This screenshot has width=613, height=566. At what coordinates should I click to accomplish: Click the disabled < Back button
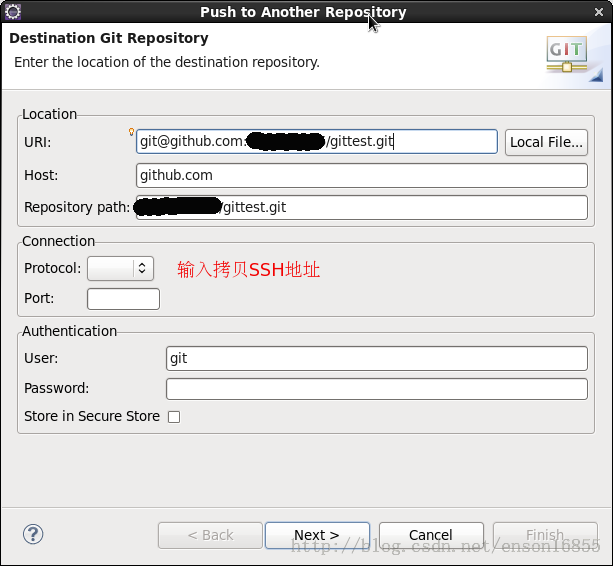[210, 535]
